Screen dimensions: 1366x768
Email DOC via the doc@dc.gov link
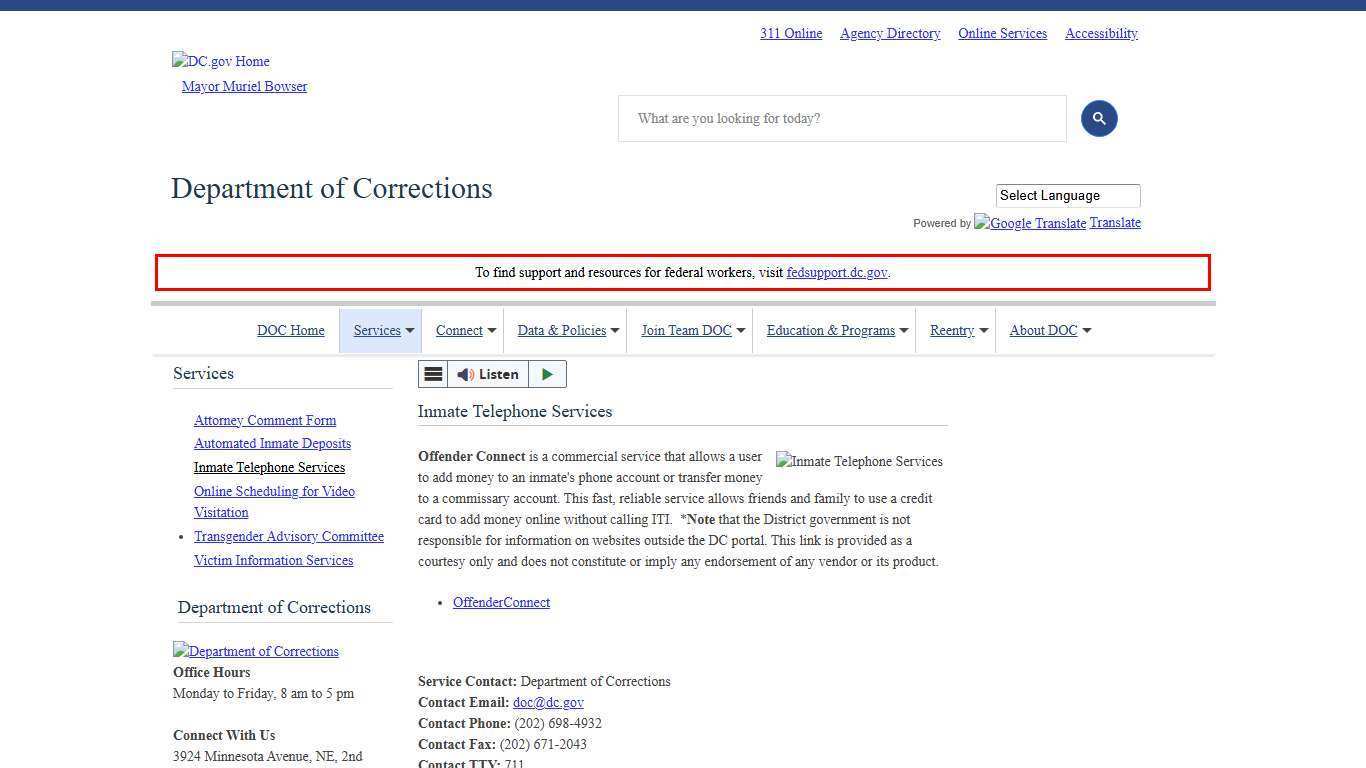548,702
